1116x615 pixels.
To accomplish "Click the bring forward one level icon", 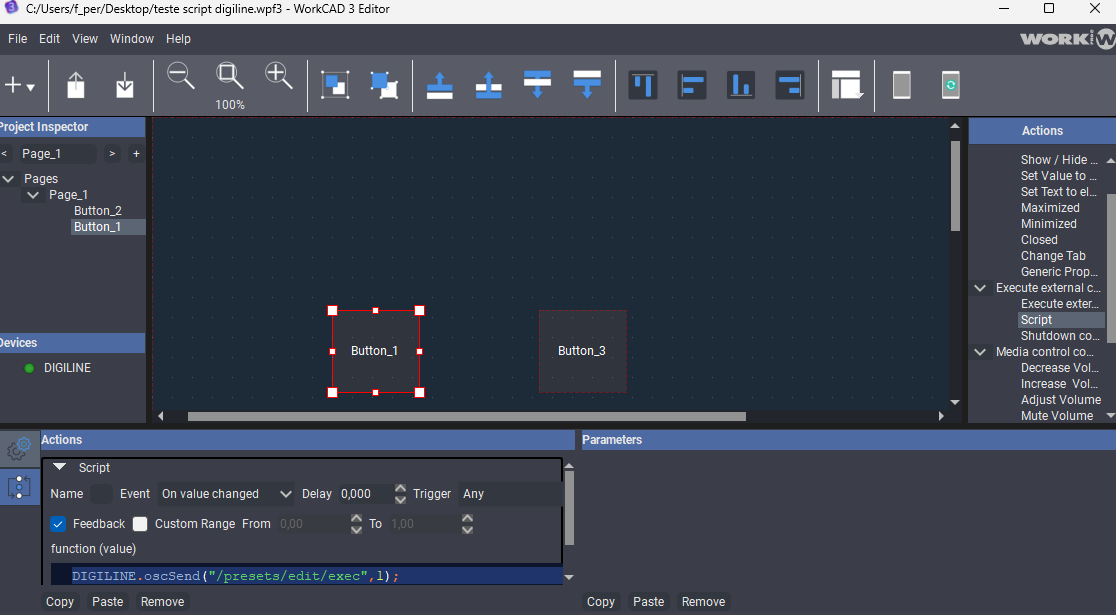I will tap(489, 85).
